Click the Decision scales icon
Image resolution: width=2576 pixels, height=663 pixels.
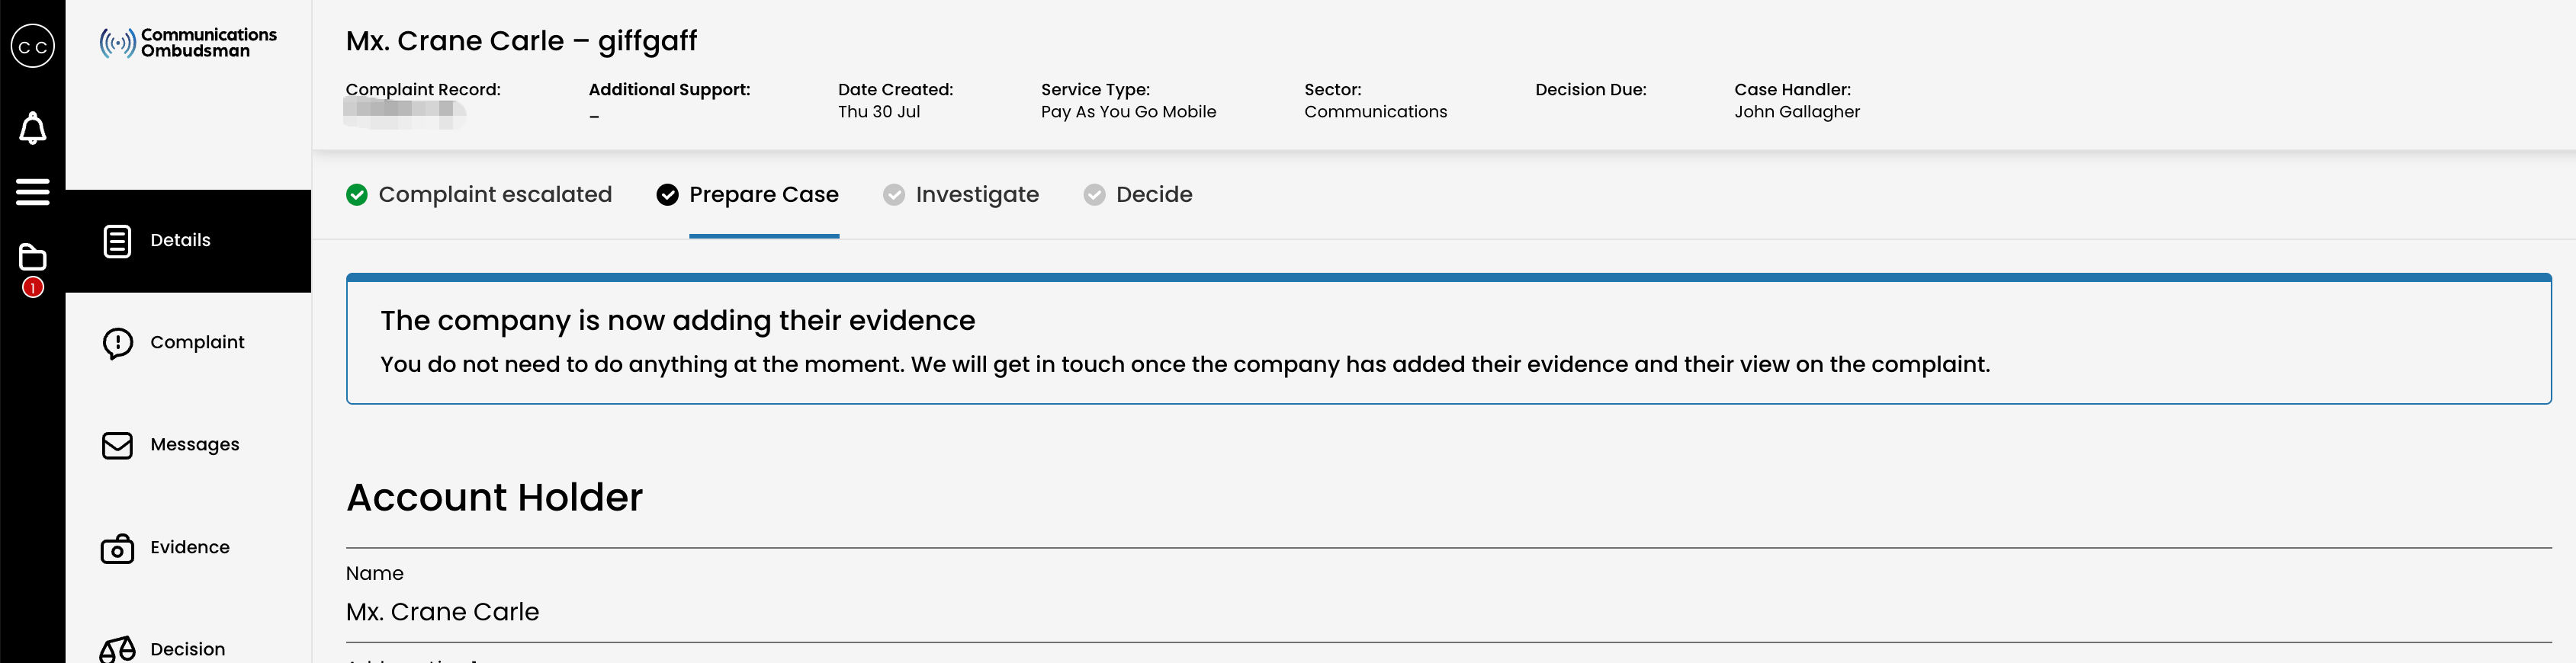[x=117, y=649]
